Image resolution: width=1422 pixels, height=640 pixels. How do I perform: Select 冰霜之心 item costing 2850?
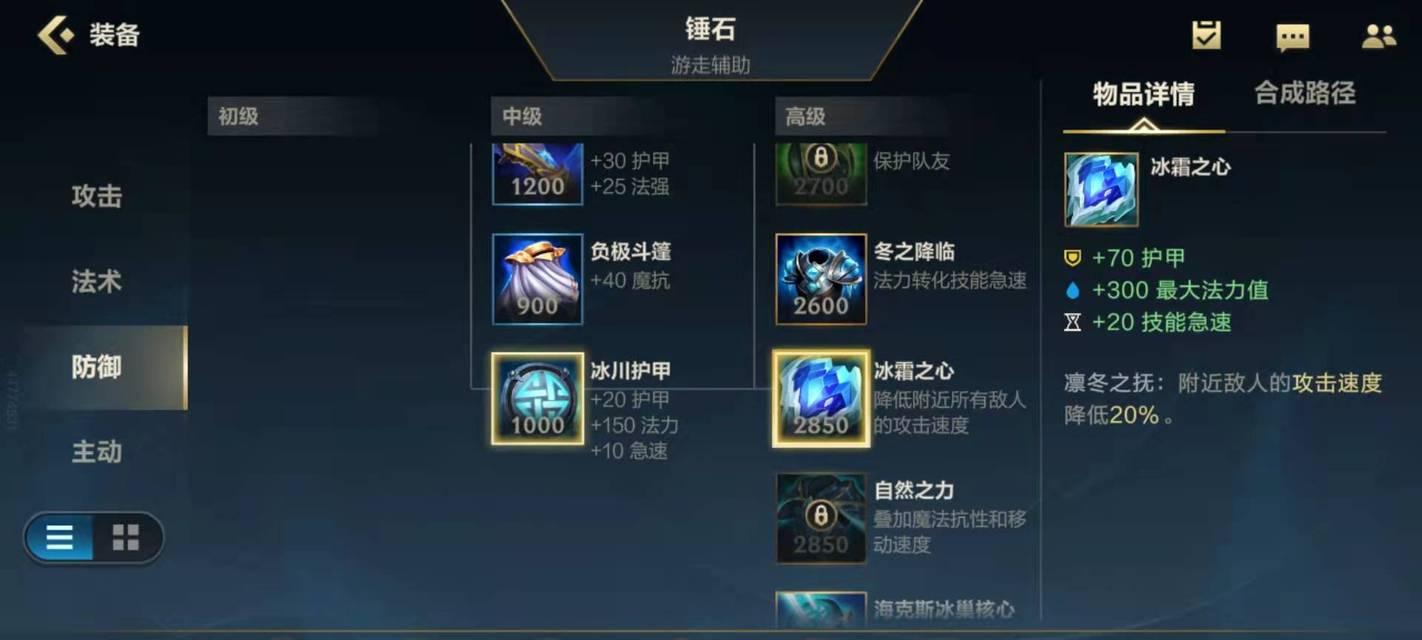tap(821, 399)
